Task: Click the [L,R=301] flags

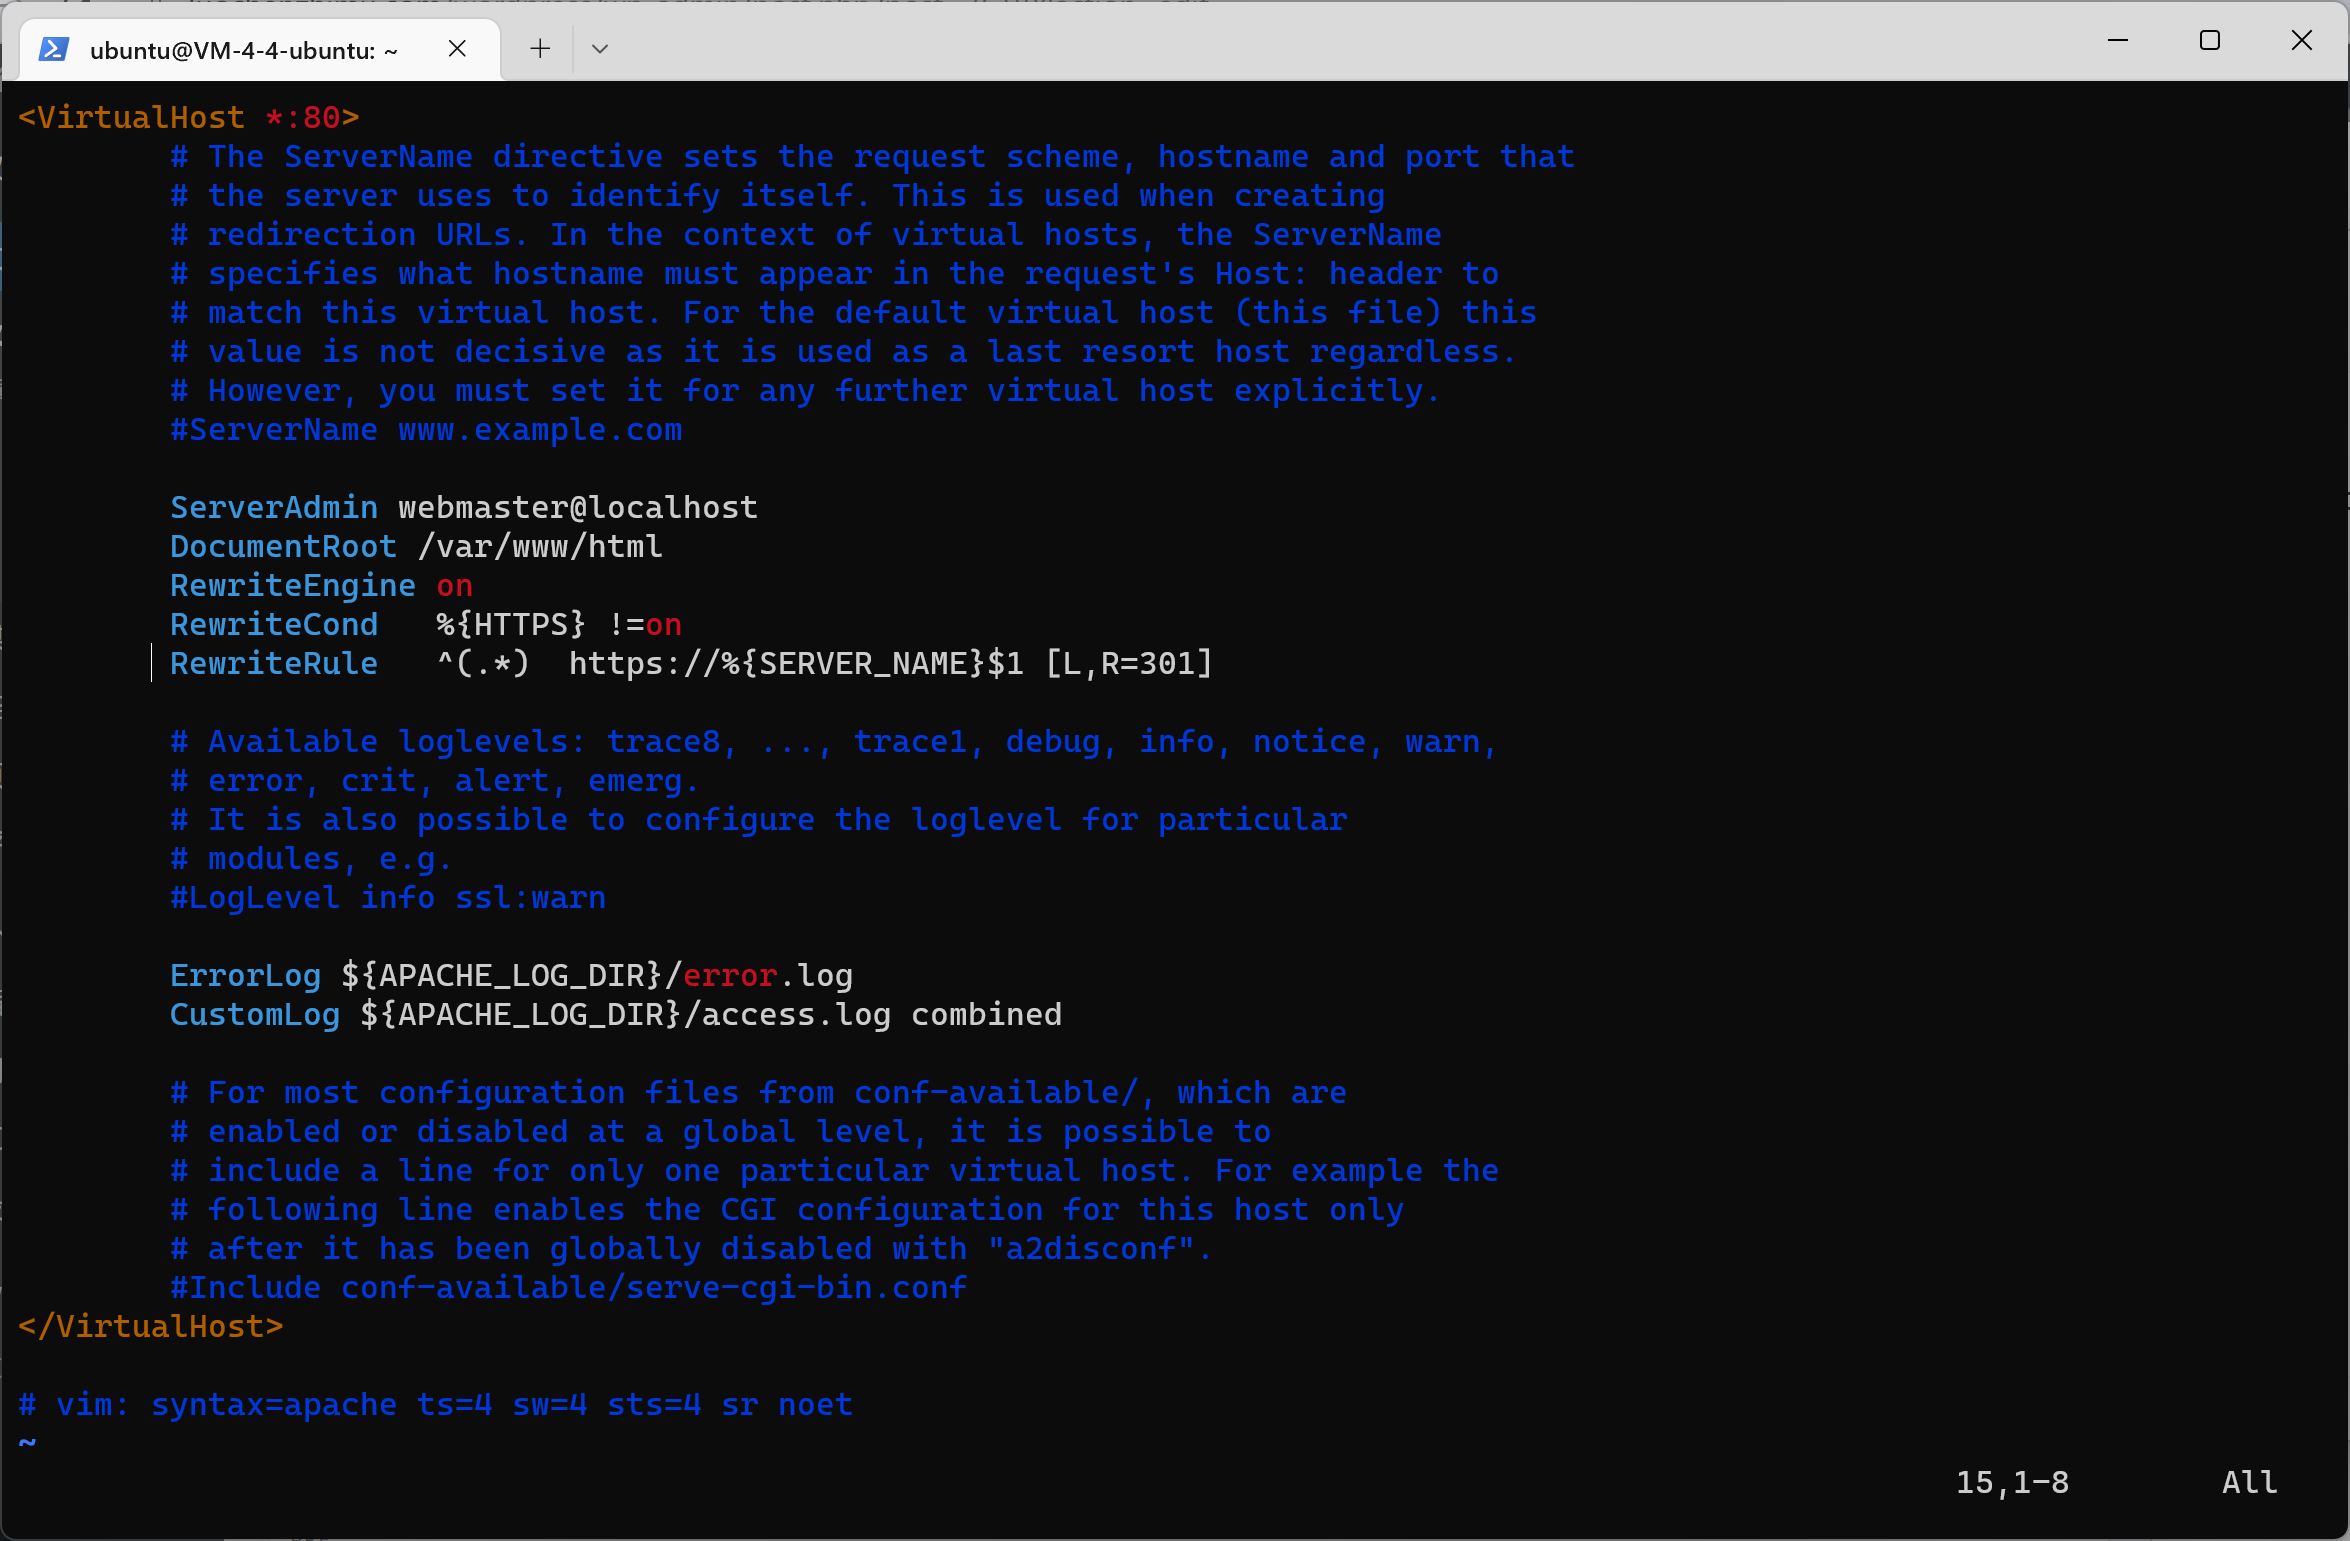Action: click(1129, 664)
